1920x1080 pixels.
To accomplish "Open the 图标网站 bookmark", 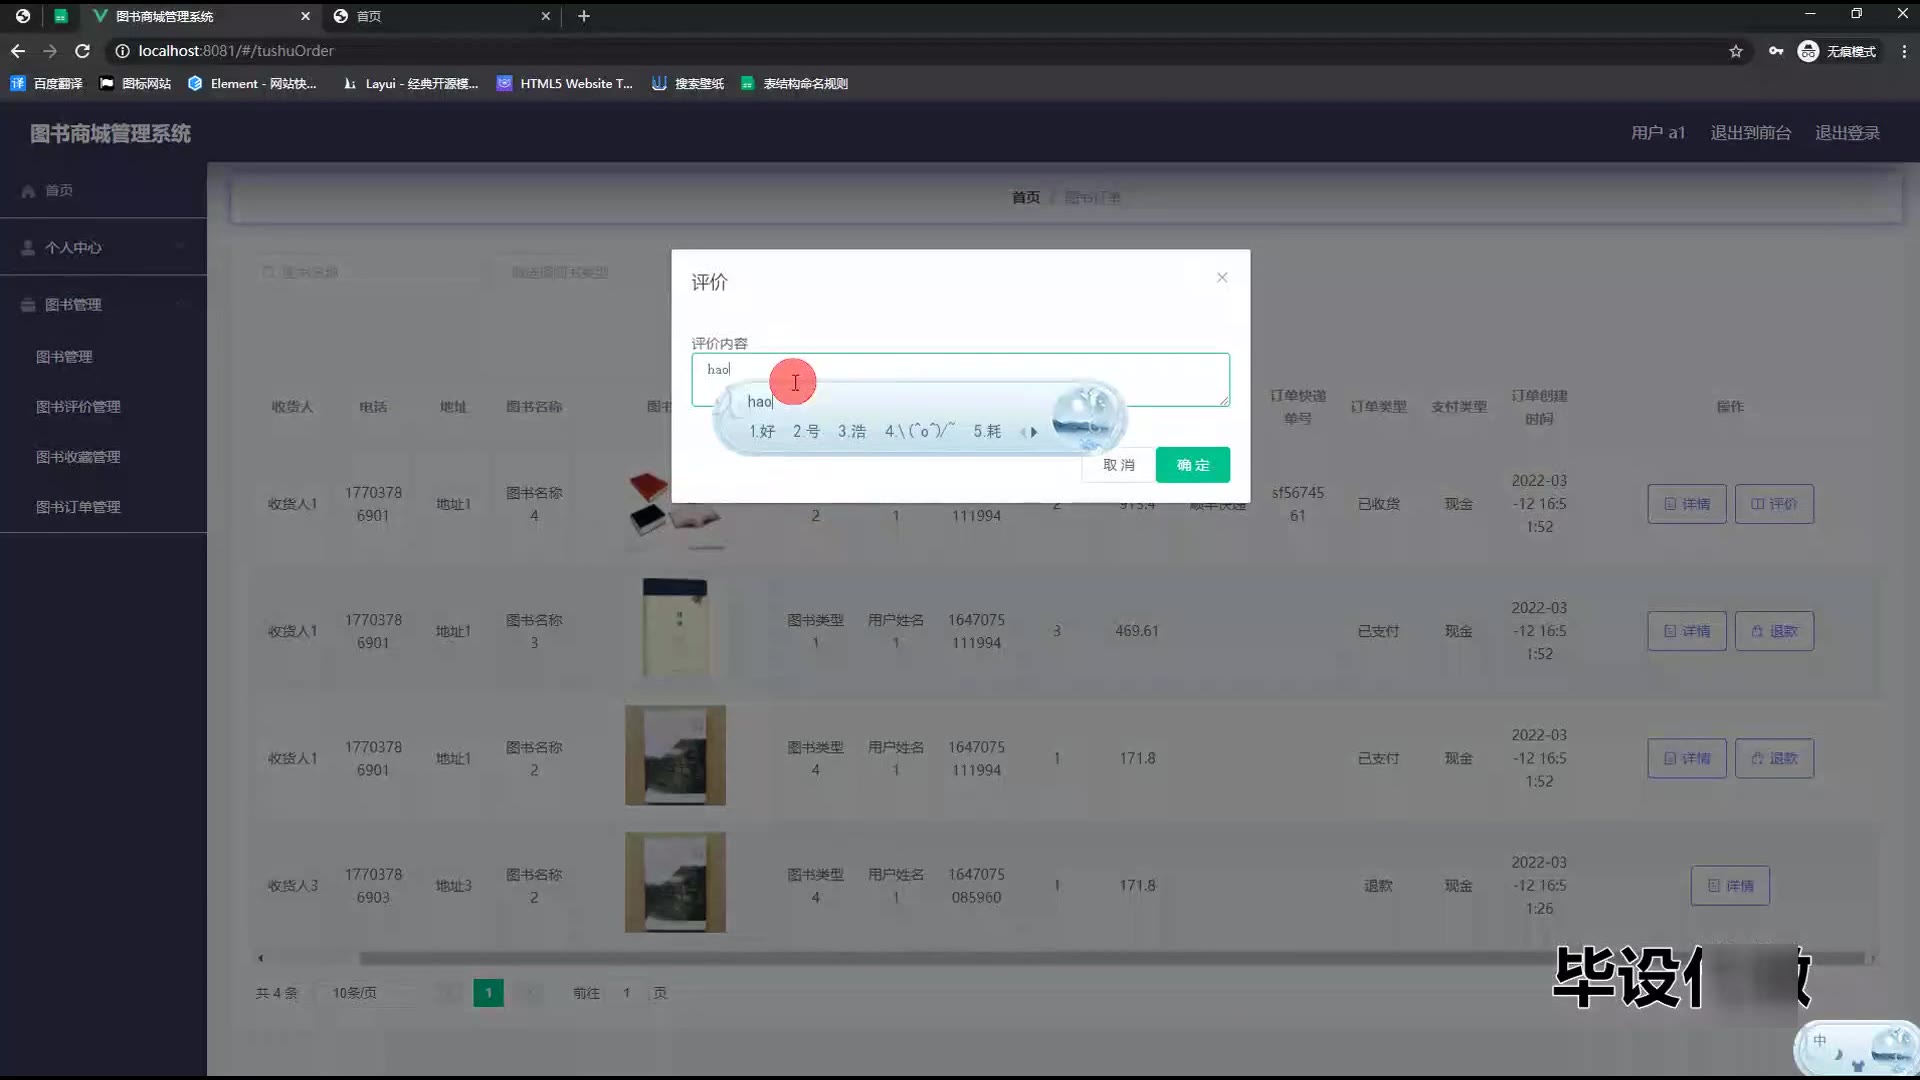I will point(136,84).
